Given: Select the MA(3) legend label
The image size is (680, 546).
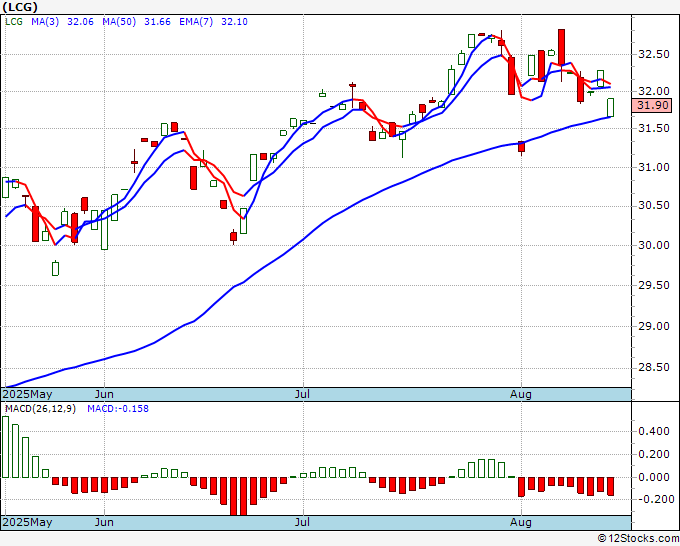Looking at the screenshot, I should tap(45, 22).
